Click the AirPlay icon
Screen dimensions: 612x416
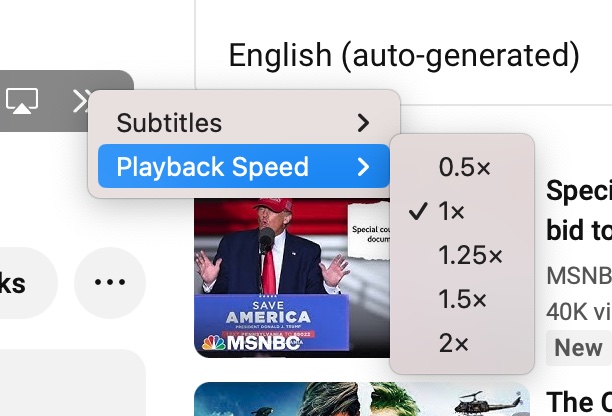point(22,101)
